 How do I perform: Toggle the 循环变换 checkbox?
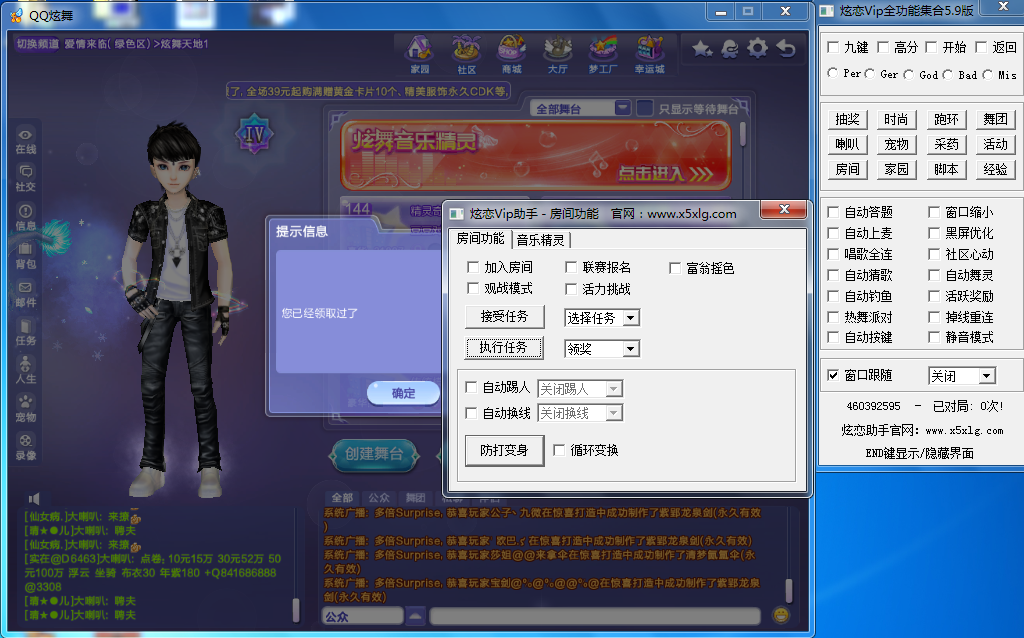tap(559, 450)
